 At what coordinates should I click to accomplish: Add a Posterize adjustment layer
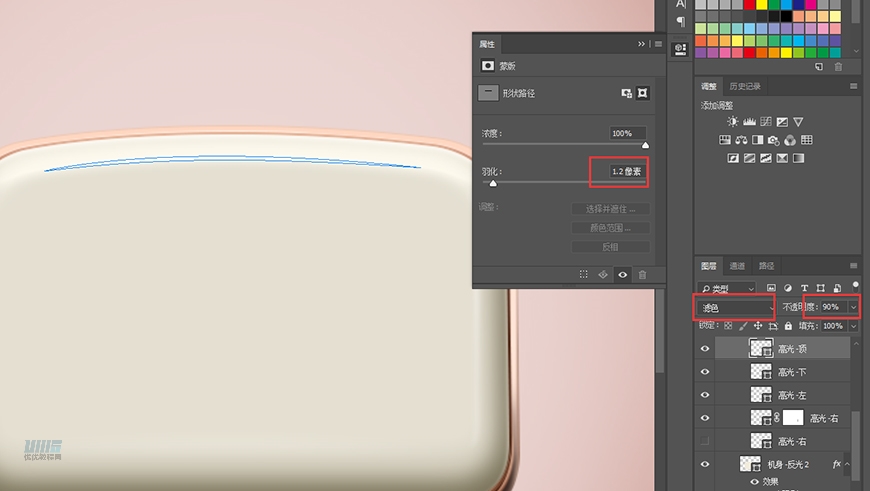point(749,158)
